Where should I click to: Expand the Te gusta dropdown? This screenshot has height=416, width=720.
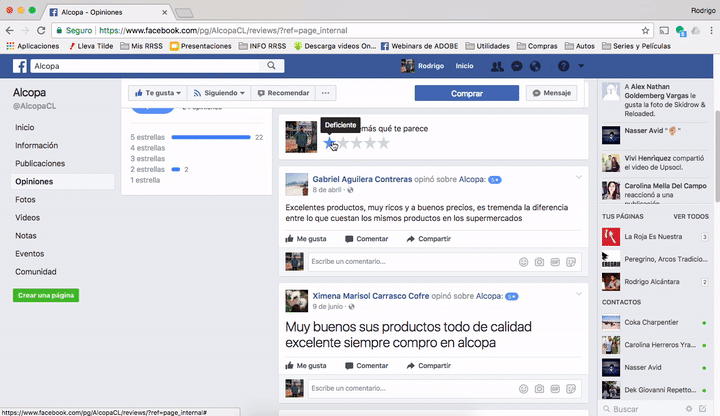(158, 93)
